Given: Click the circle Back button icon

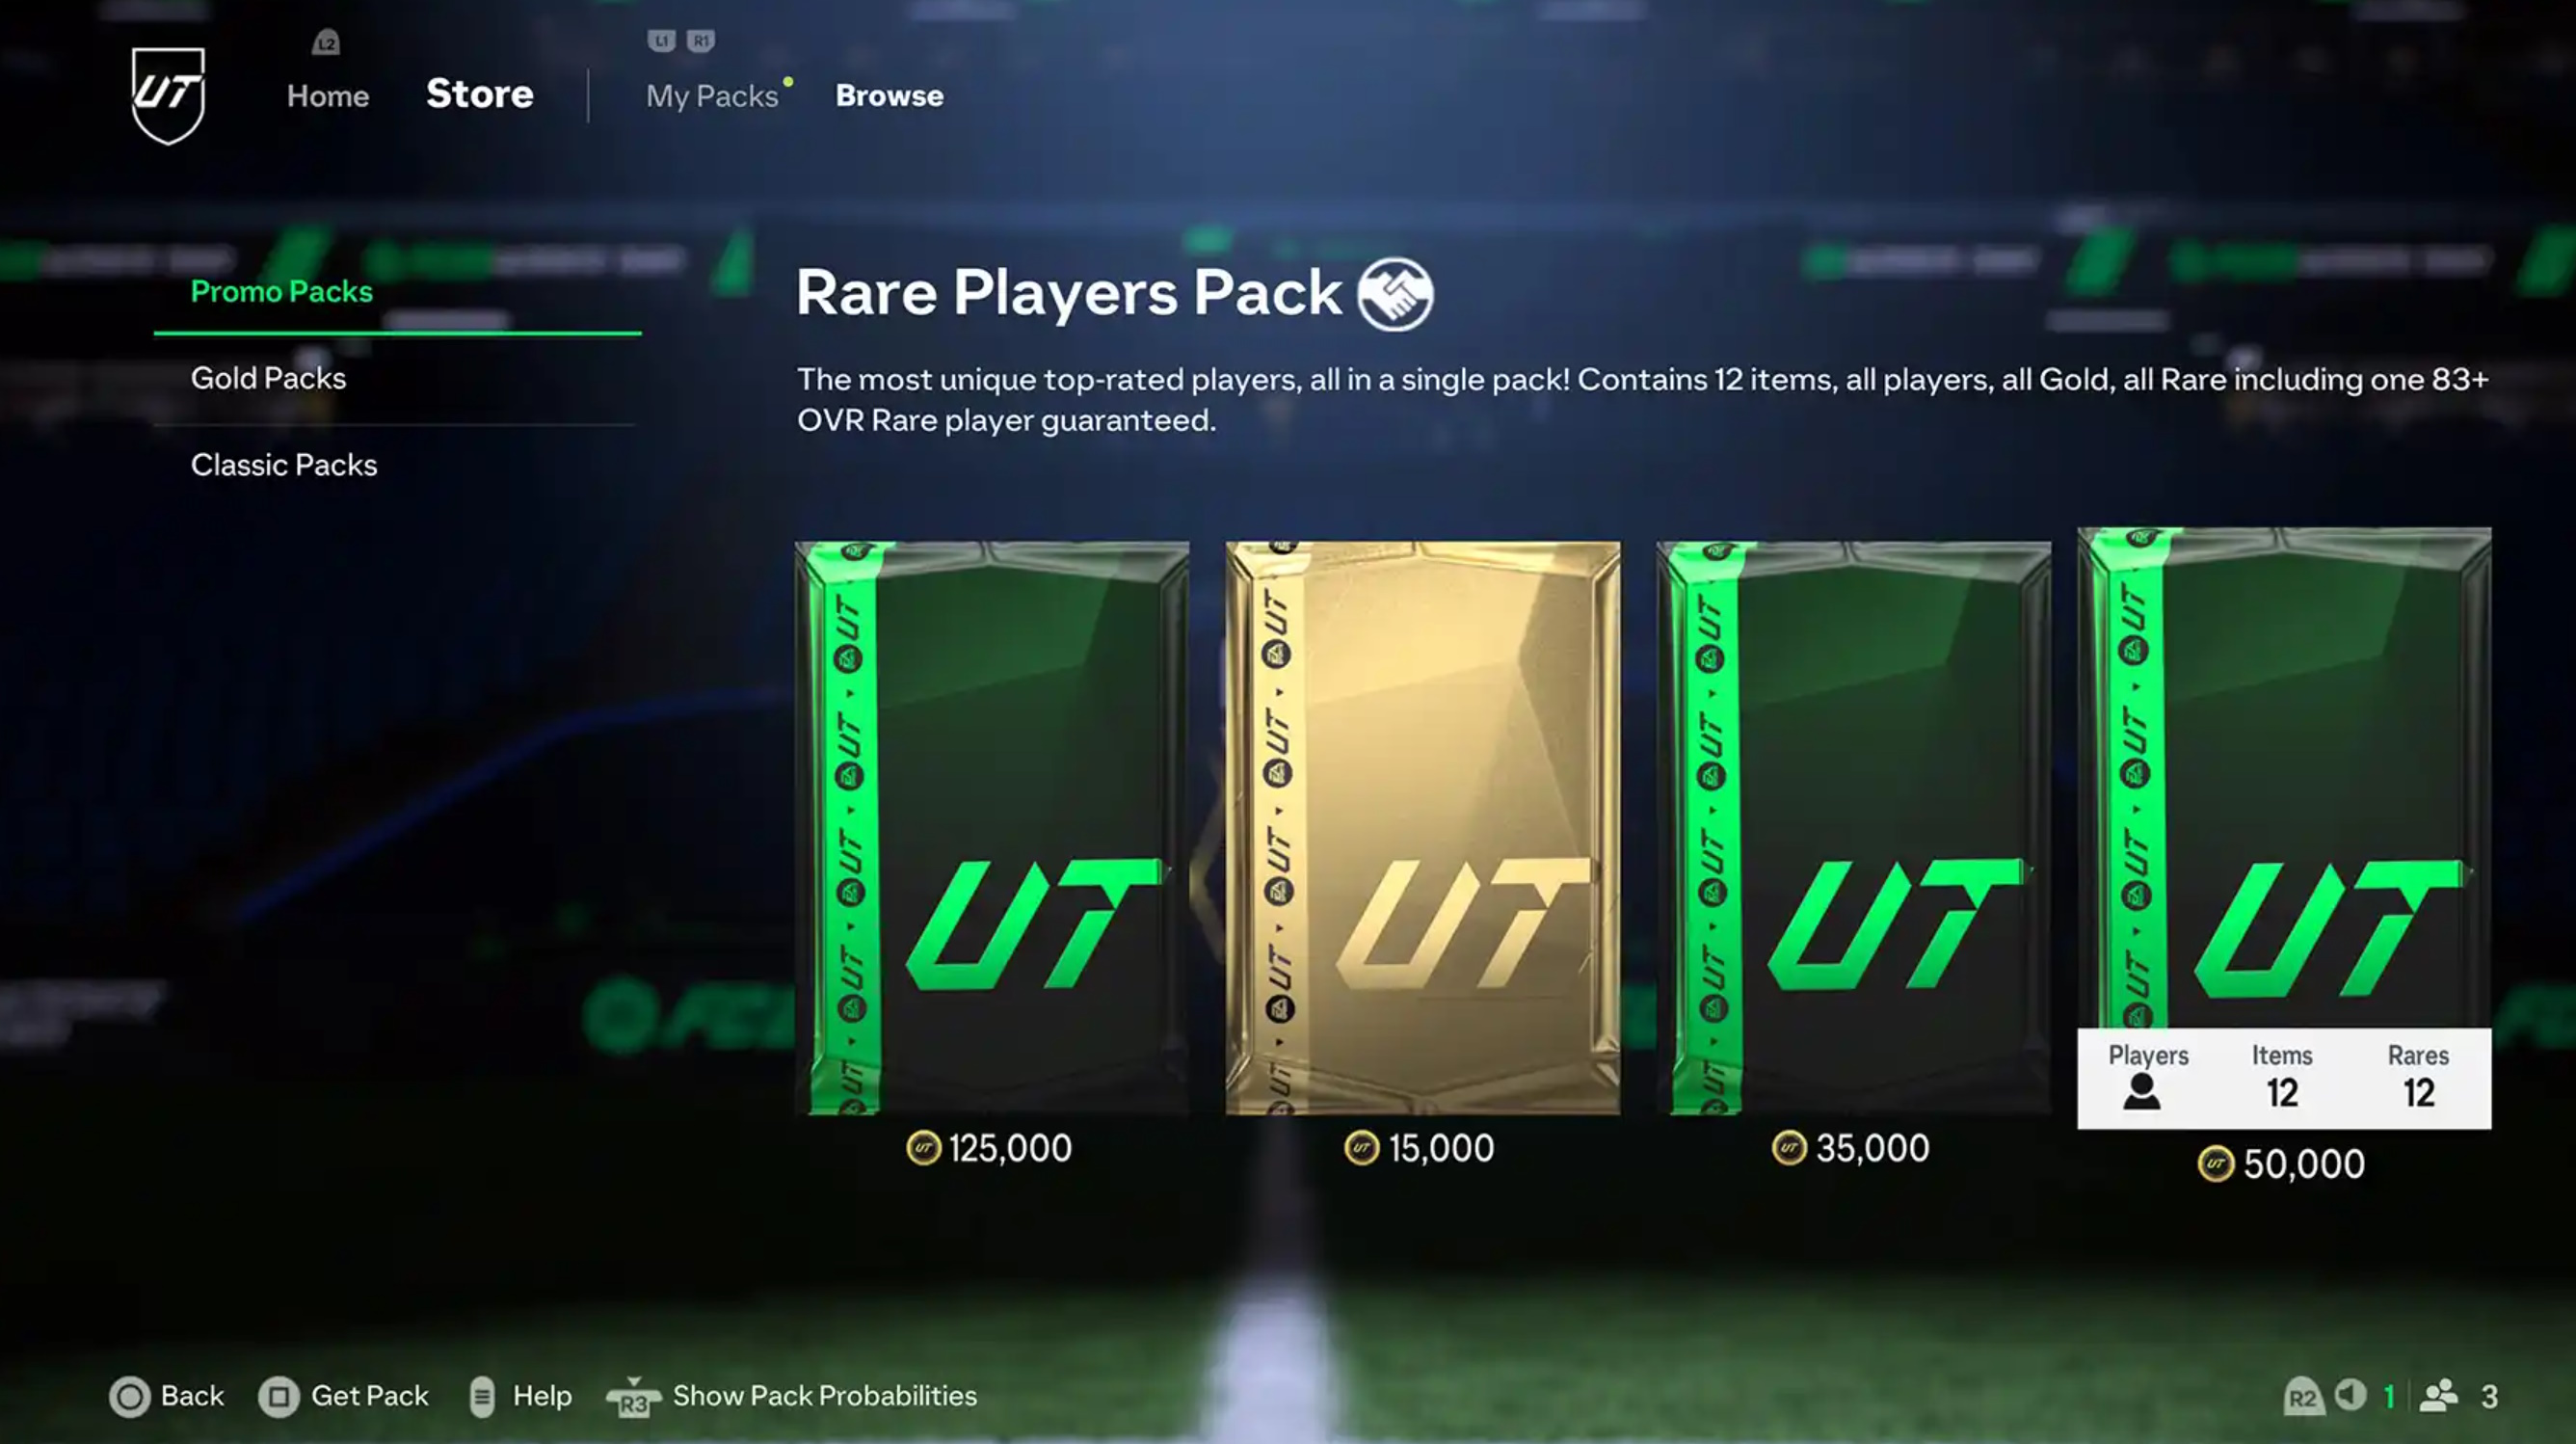Looking at the screenshot, I should pos(130,1397).
